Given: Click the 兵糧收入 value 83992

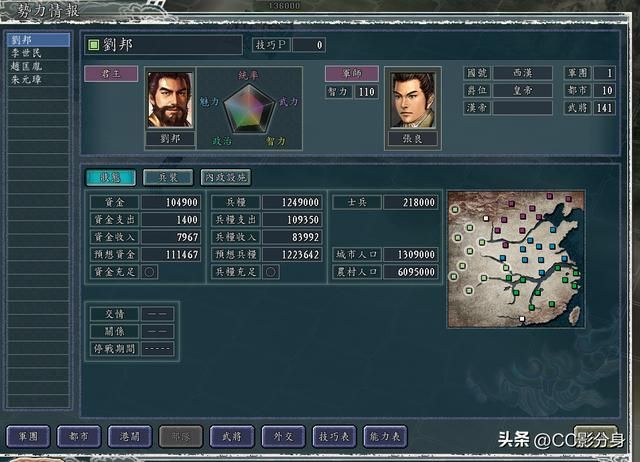Looking at the screenshot, I should coord(292,237).
